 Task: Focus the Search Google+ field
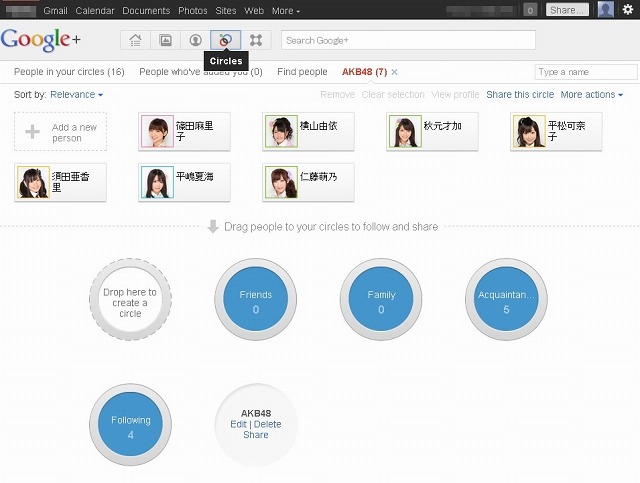[x=408, y=40]
